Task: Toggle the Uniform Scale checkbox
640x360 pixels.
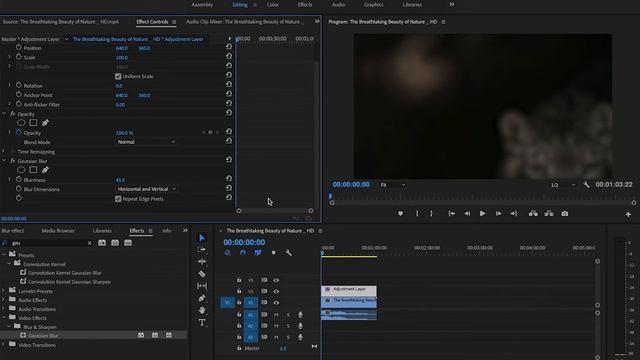Action: (118, 76)
